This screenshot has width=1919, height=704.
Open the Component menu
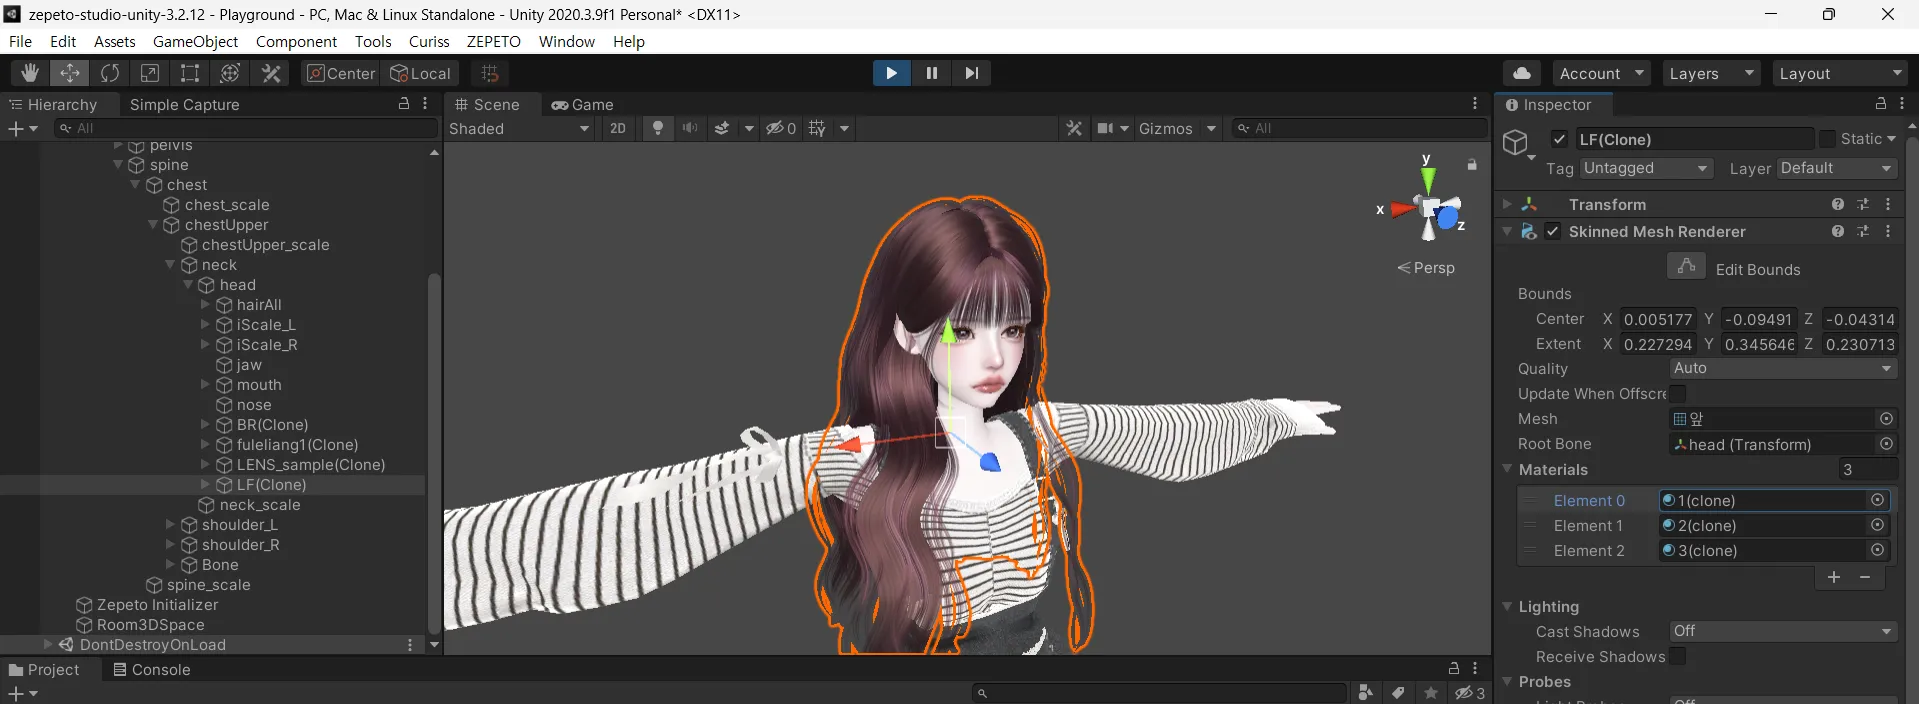tap(296, 41)
